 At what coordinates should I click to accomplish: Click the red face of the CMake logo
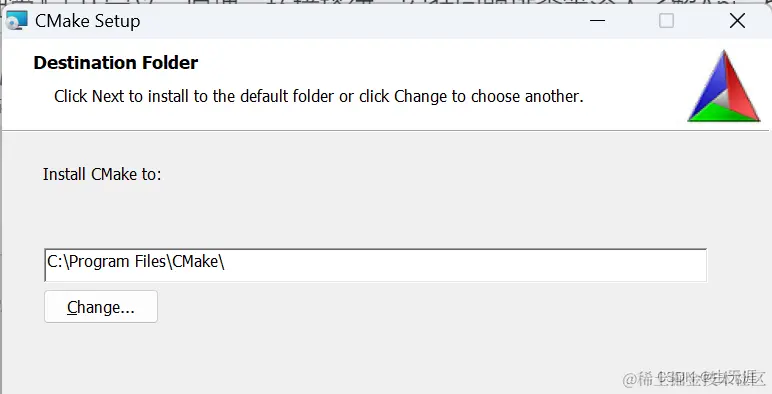[740, 86]
